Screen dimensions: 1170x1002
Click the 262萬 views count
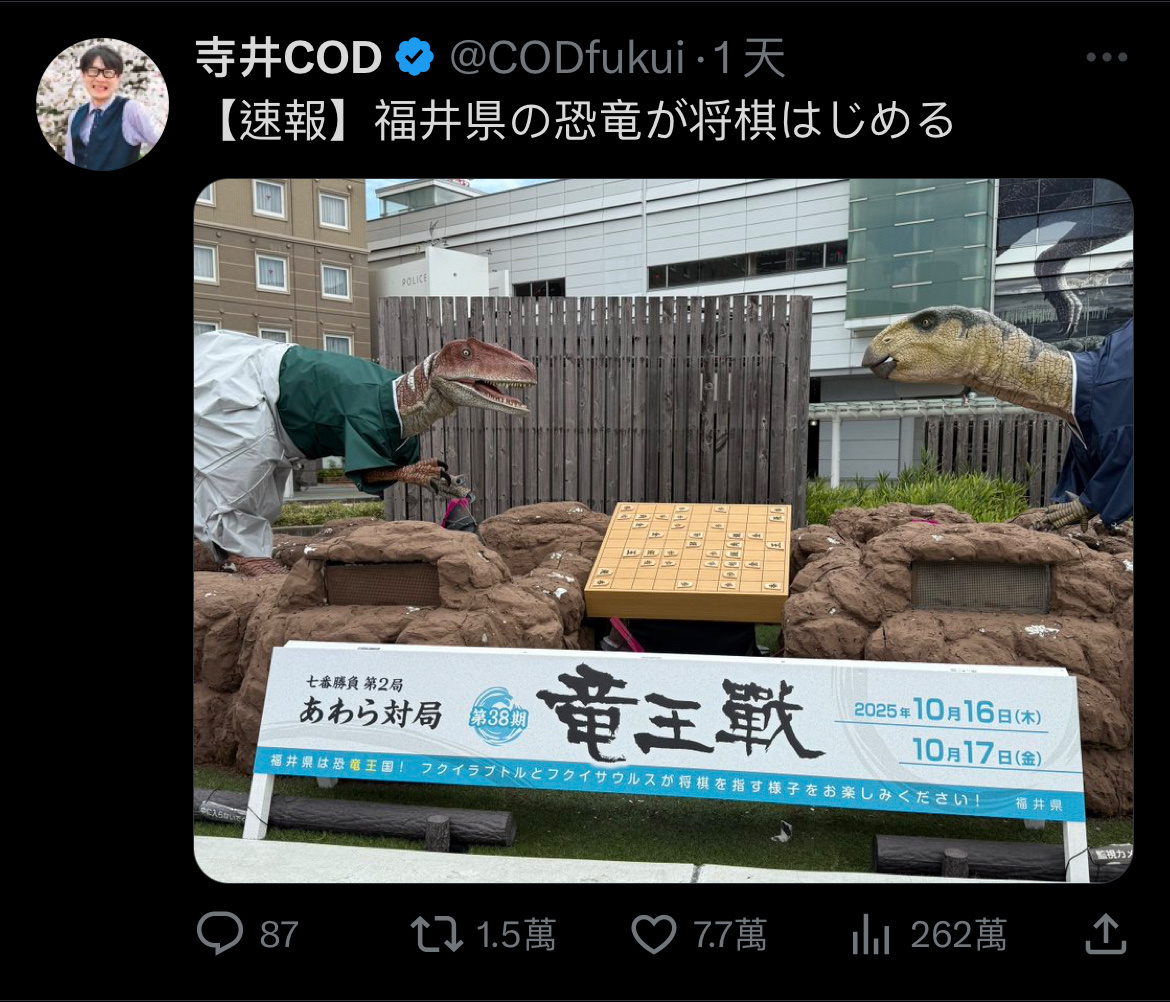pyautogui.click(x=959, y=935)
